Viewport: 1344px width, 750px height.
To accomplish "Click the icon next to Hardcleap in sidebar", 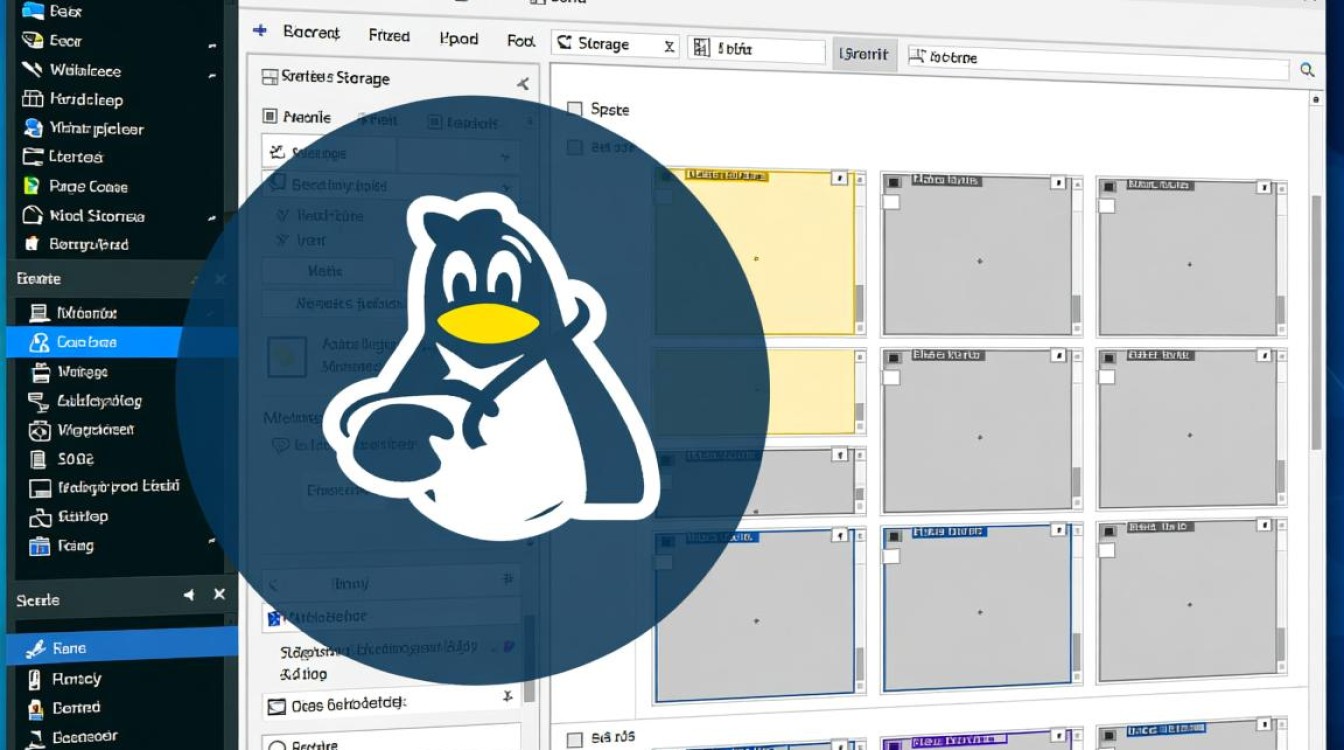I will pyautogui.click(x=31, y=99).
